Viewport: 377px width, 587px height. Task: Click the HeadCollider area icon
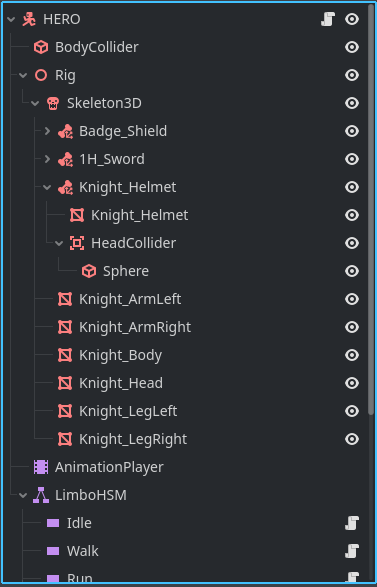(x=77, y=243)
